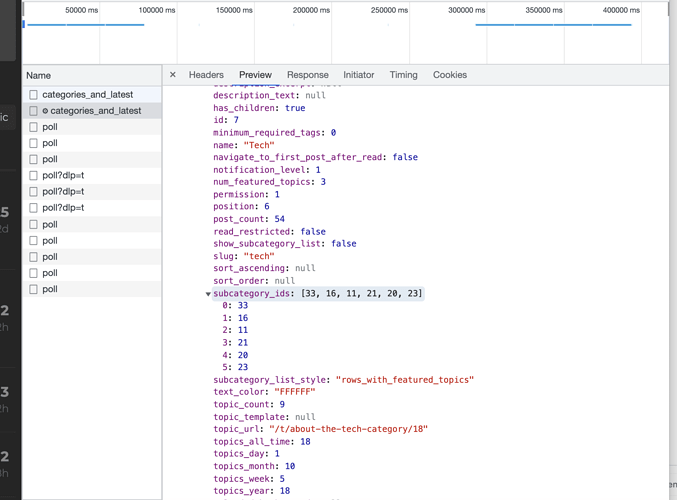Click the topic_url value string
The height and width of the screenshot is (500, 677).
pos(348,429)
